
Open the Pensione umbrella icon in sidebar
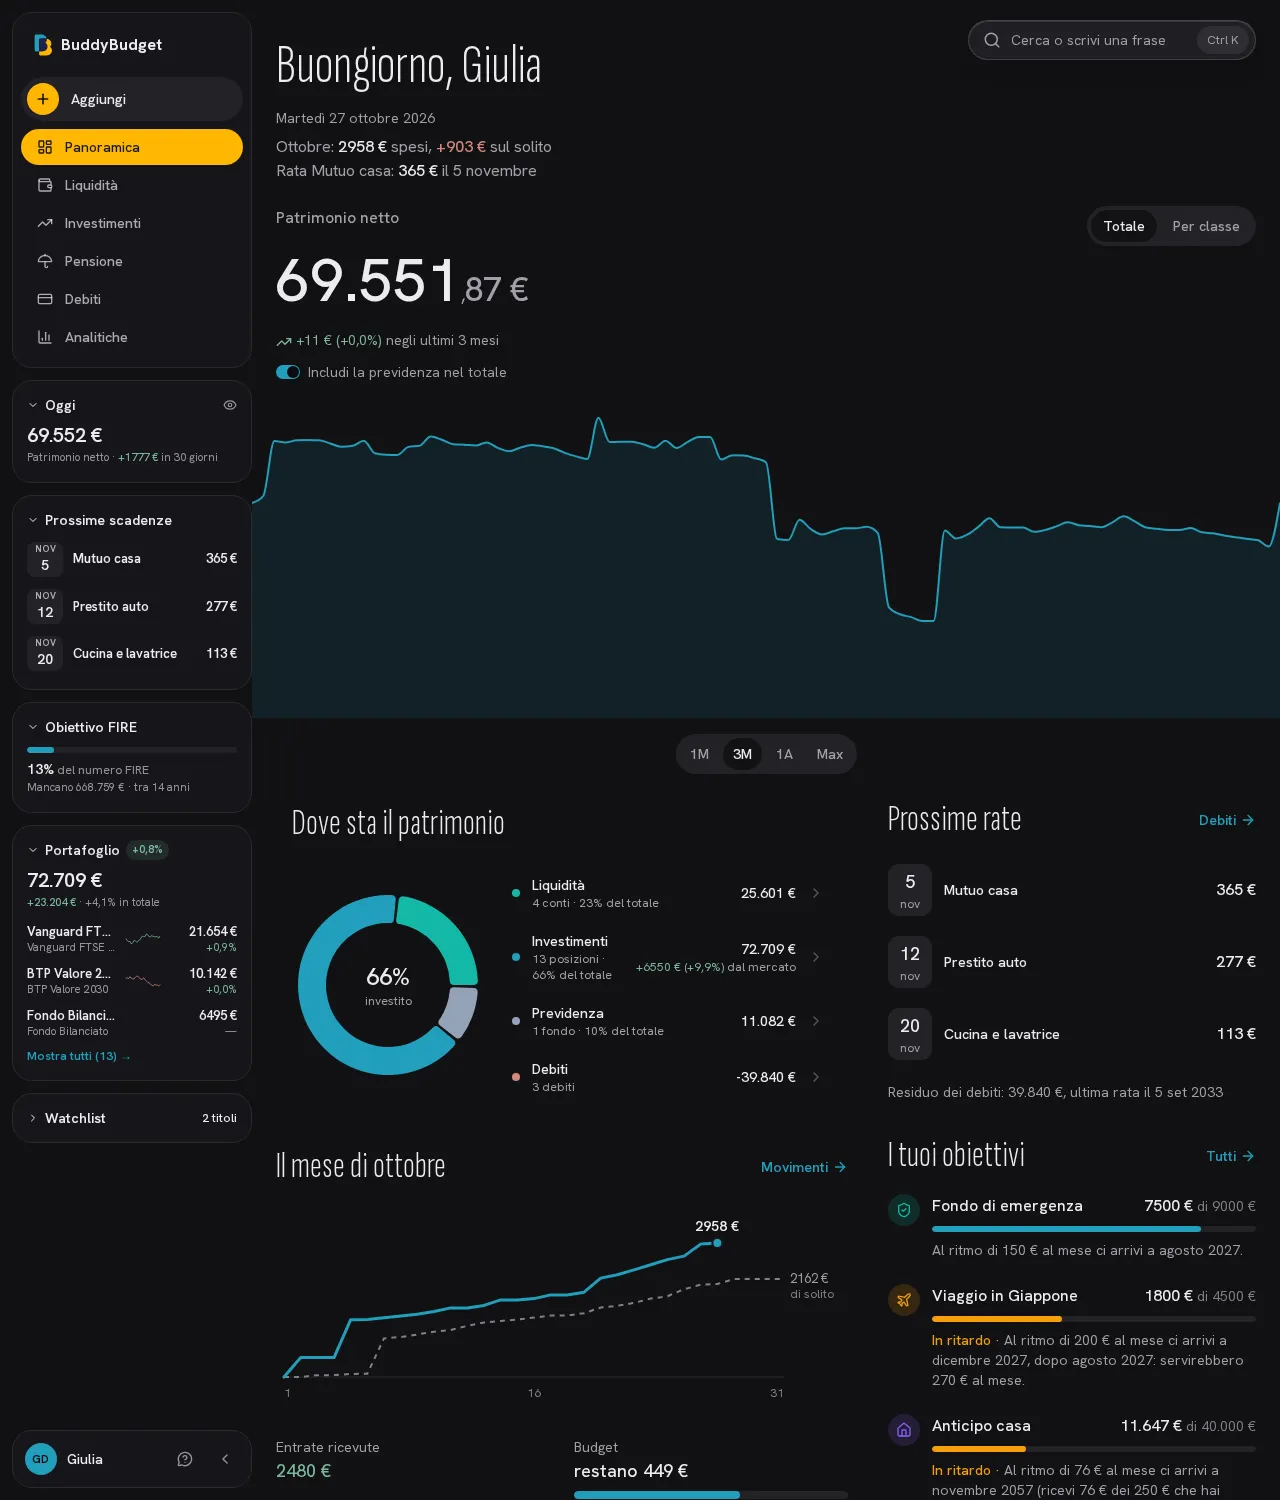point(45,261)
